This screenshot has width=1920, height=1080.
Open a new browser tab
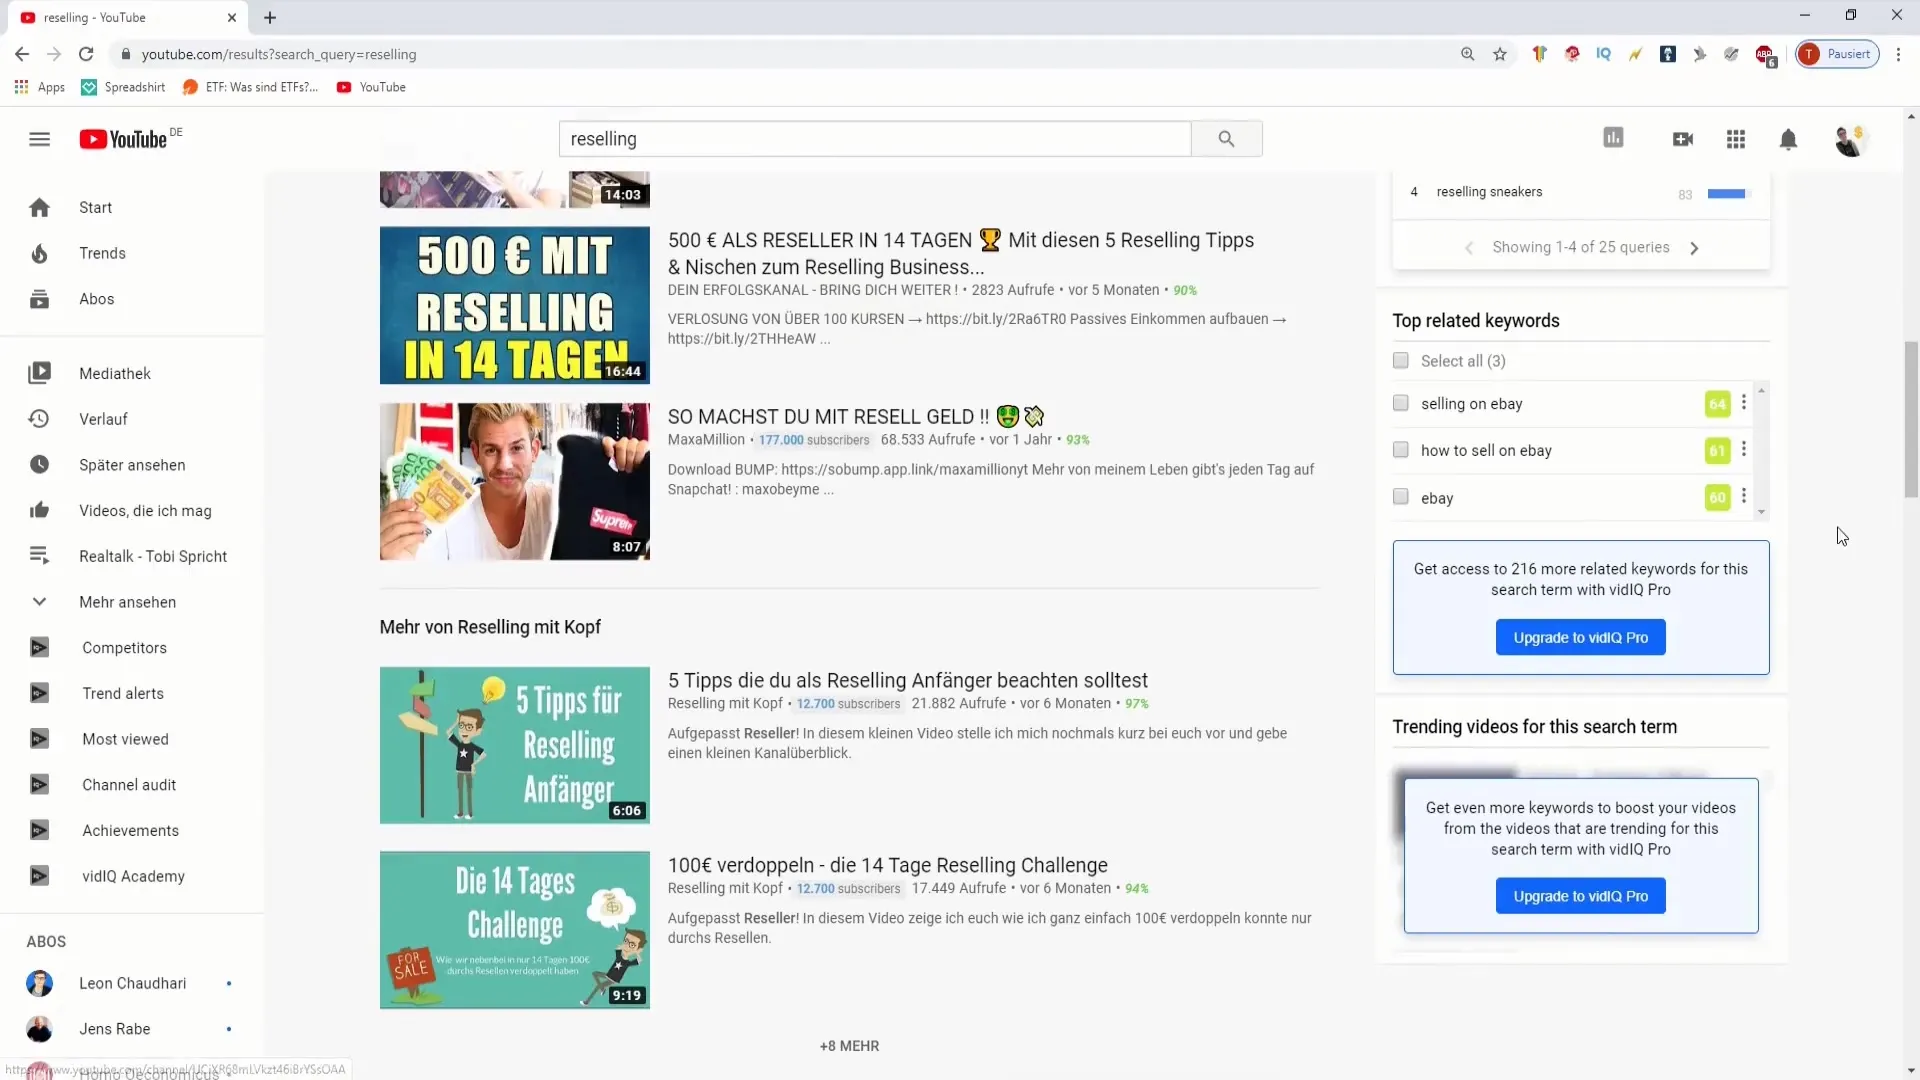click(270, 17)
